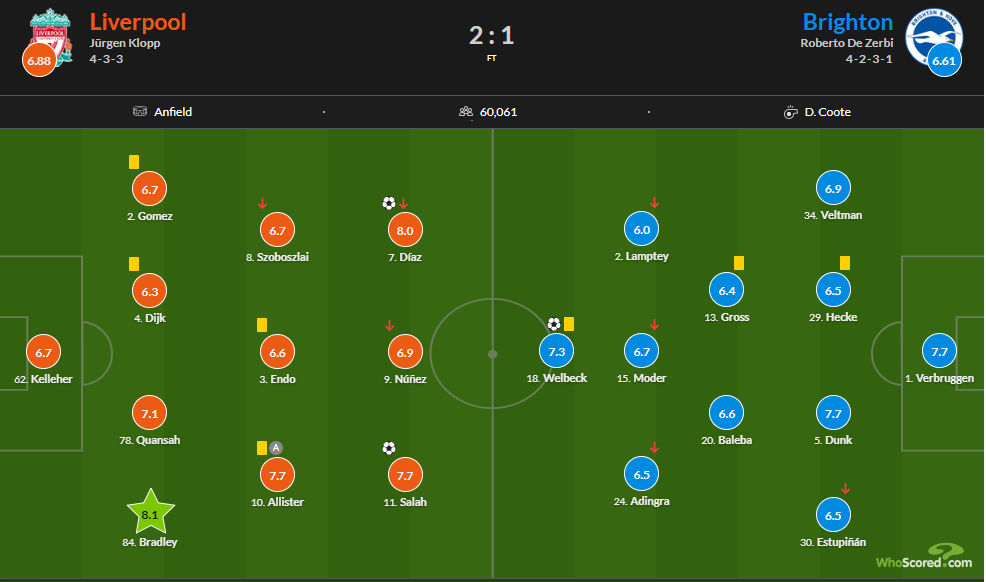Click Liverpool's 6.88 team rating badge
The width and height of the screenshot is (986, 582).
[x=39, y=60]
